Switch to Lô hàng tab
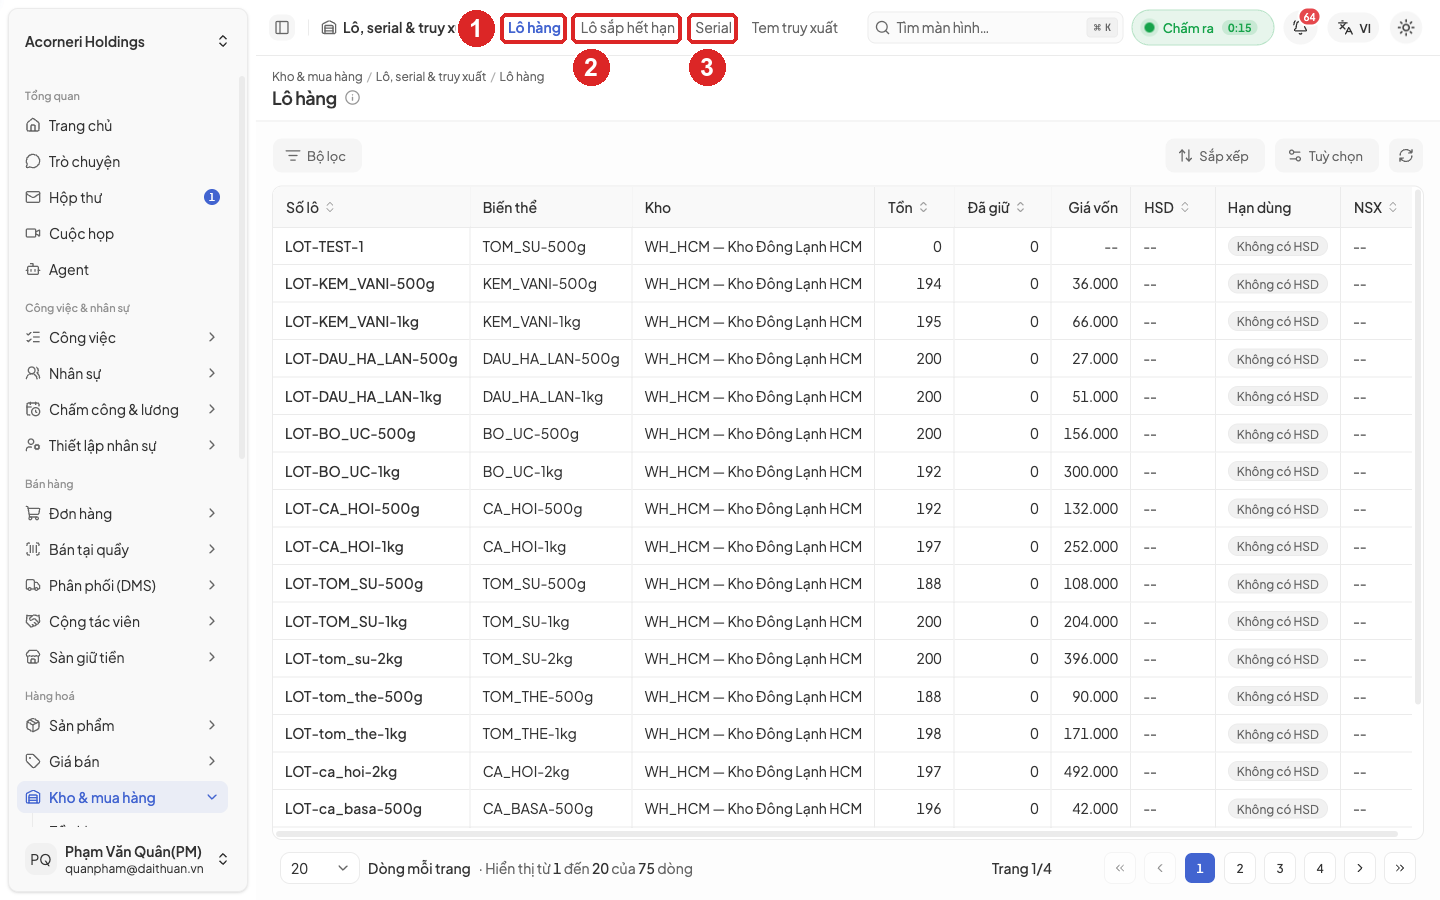 534,28
